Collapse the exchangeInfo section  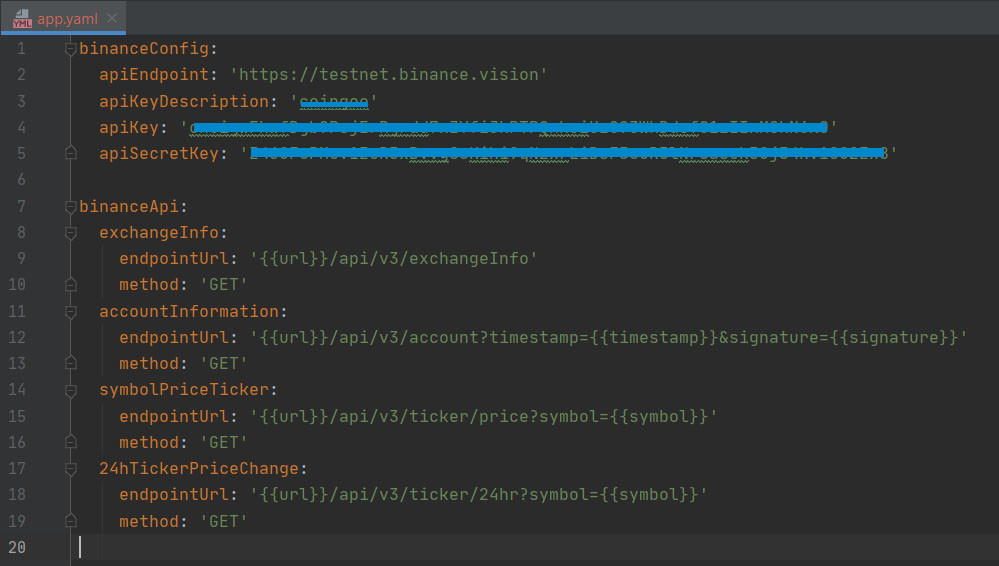(71, 233)
